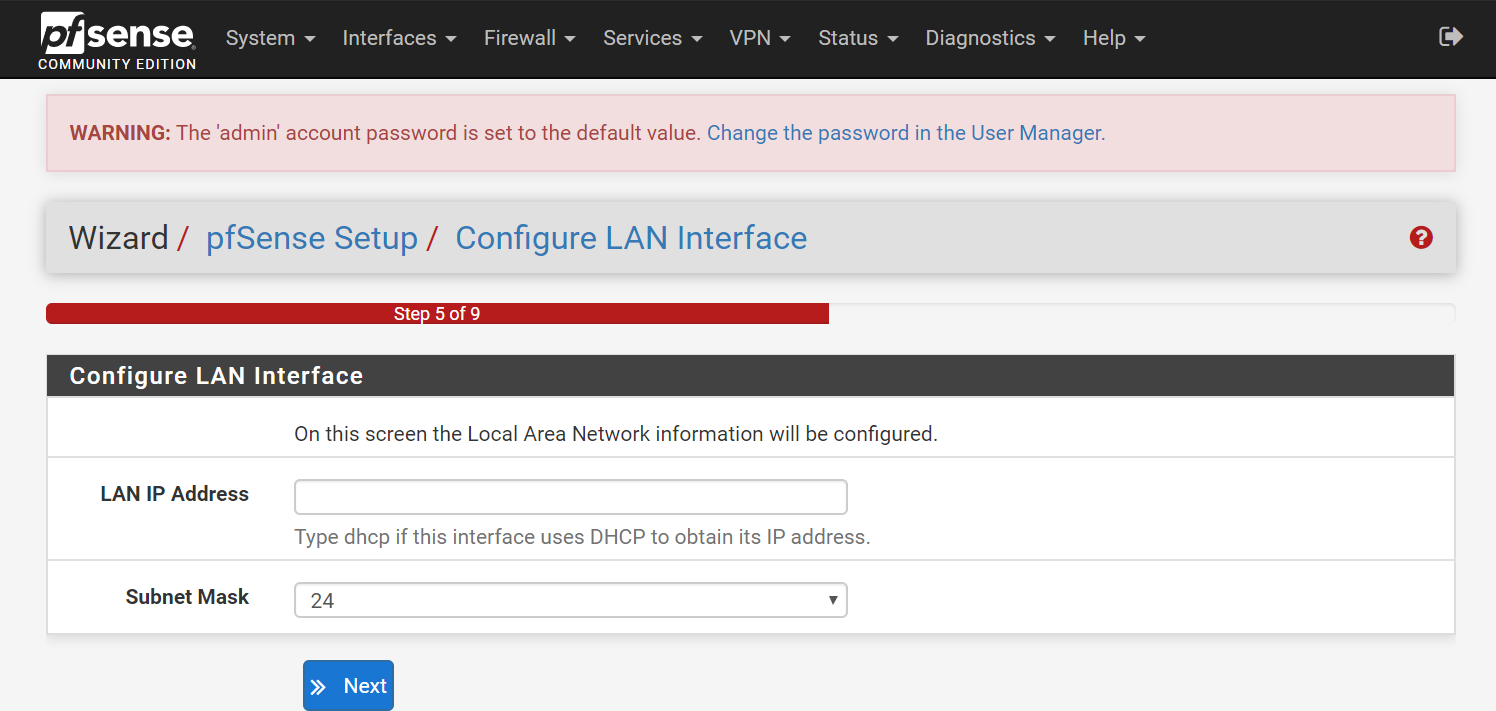The height and width of the screenshot is (711, 1496).
Task: Click the Subnet Mask label
Action: coord(187,597)
